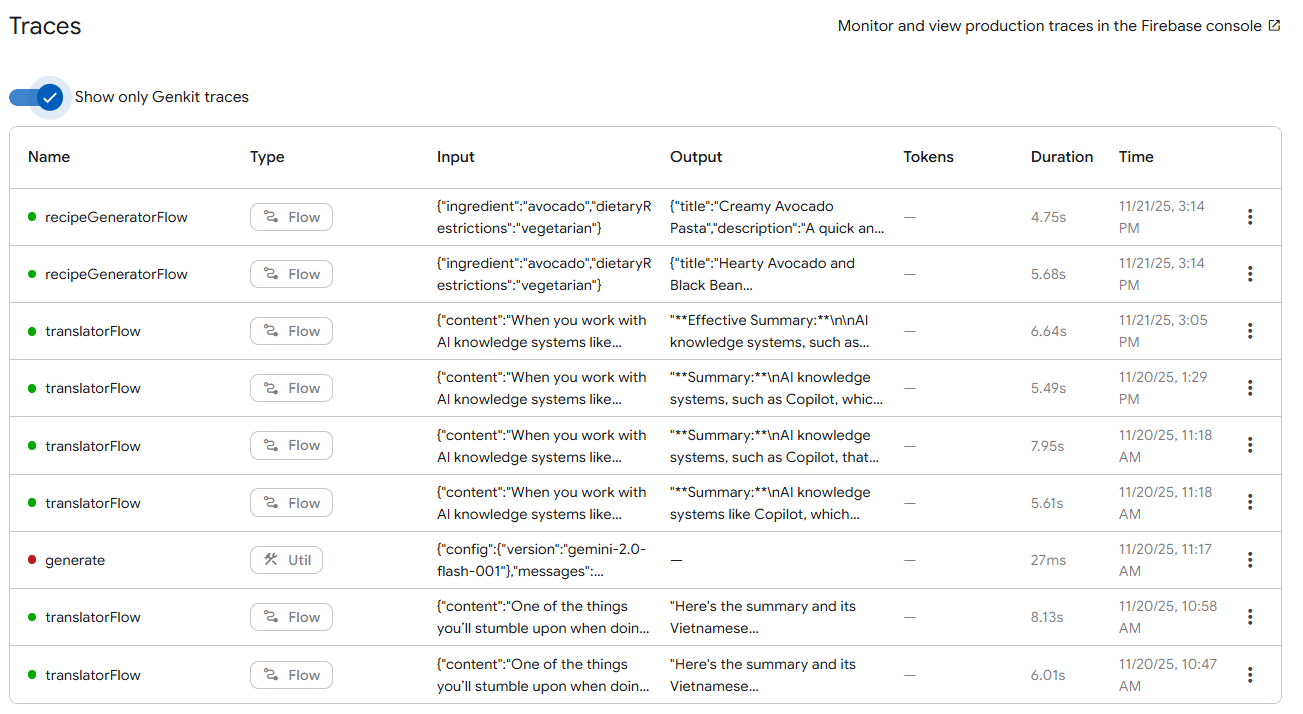
Task: Open the three-dot menu for the 4.75s trace
Action: [1249, 217]
